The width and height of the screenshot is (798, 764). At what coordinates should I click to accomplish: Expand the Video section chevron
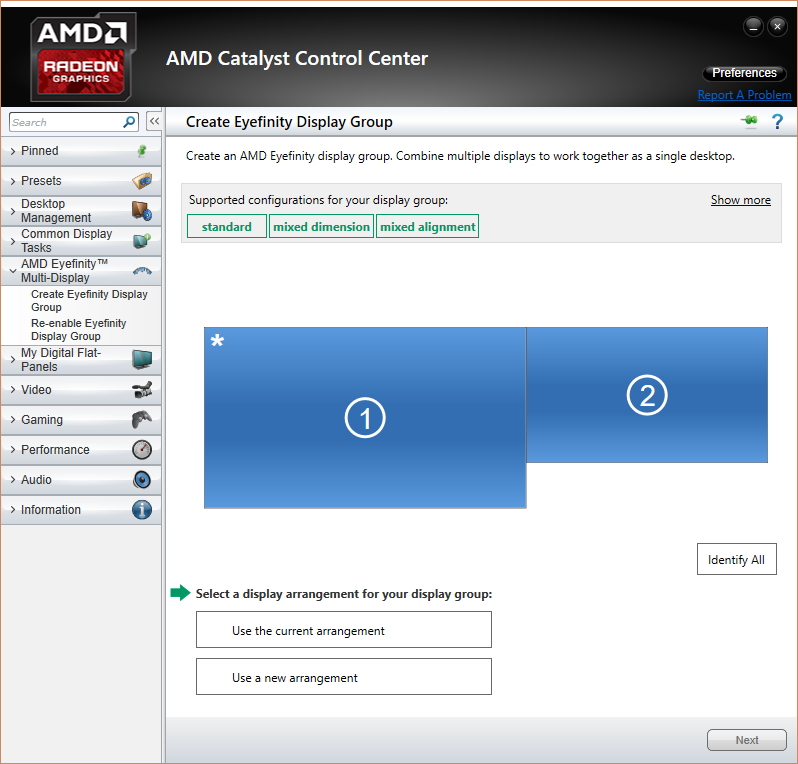(13, 390)
